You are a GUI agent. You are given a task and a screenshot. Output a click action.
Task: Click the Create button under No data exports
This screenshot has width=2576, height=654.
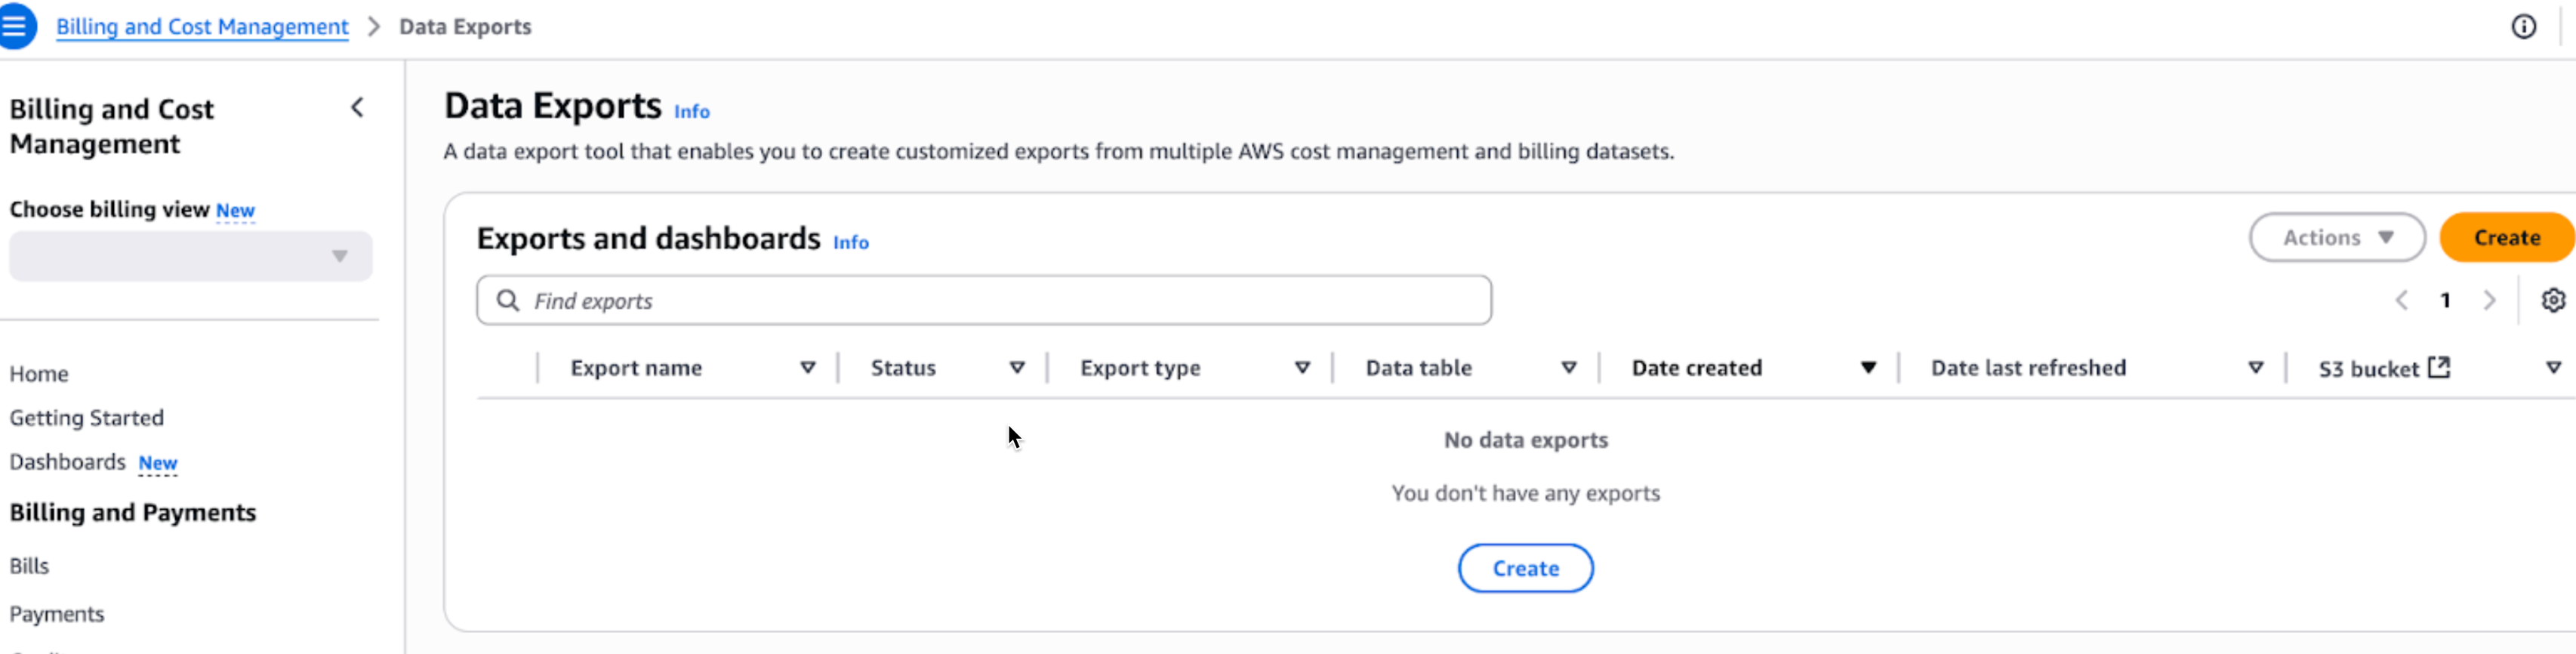pyautogui.click(x=1525, y=568)
